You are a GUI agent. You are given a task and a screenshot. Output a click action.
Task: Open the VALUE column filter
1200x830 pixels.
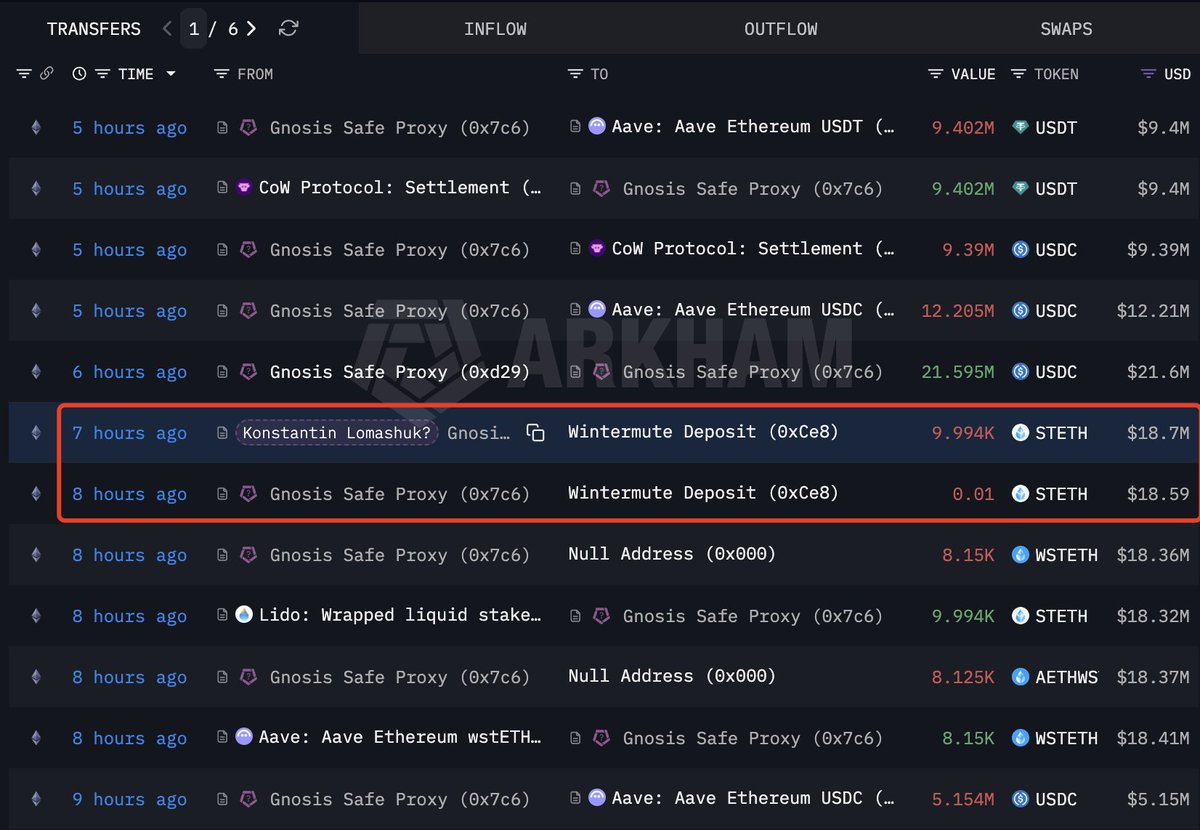point(935,74)
